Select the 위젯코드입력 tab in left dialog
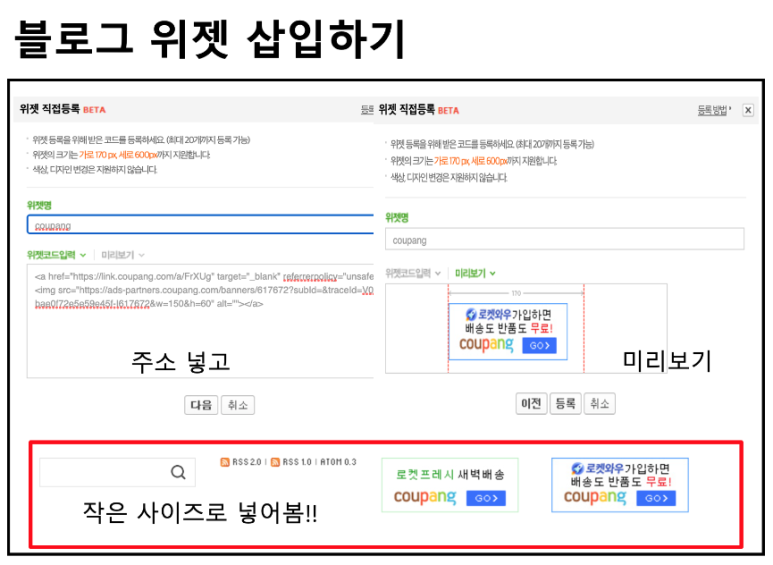The height and width of the screenshot is (565, 773). (x=51, y=255)
